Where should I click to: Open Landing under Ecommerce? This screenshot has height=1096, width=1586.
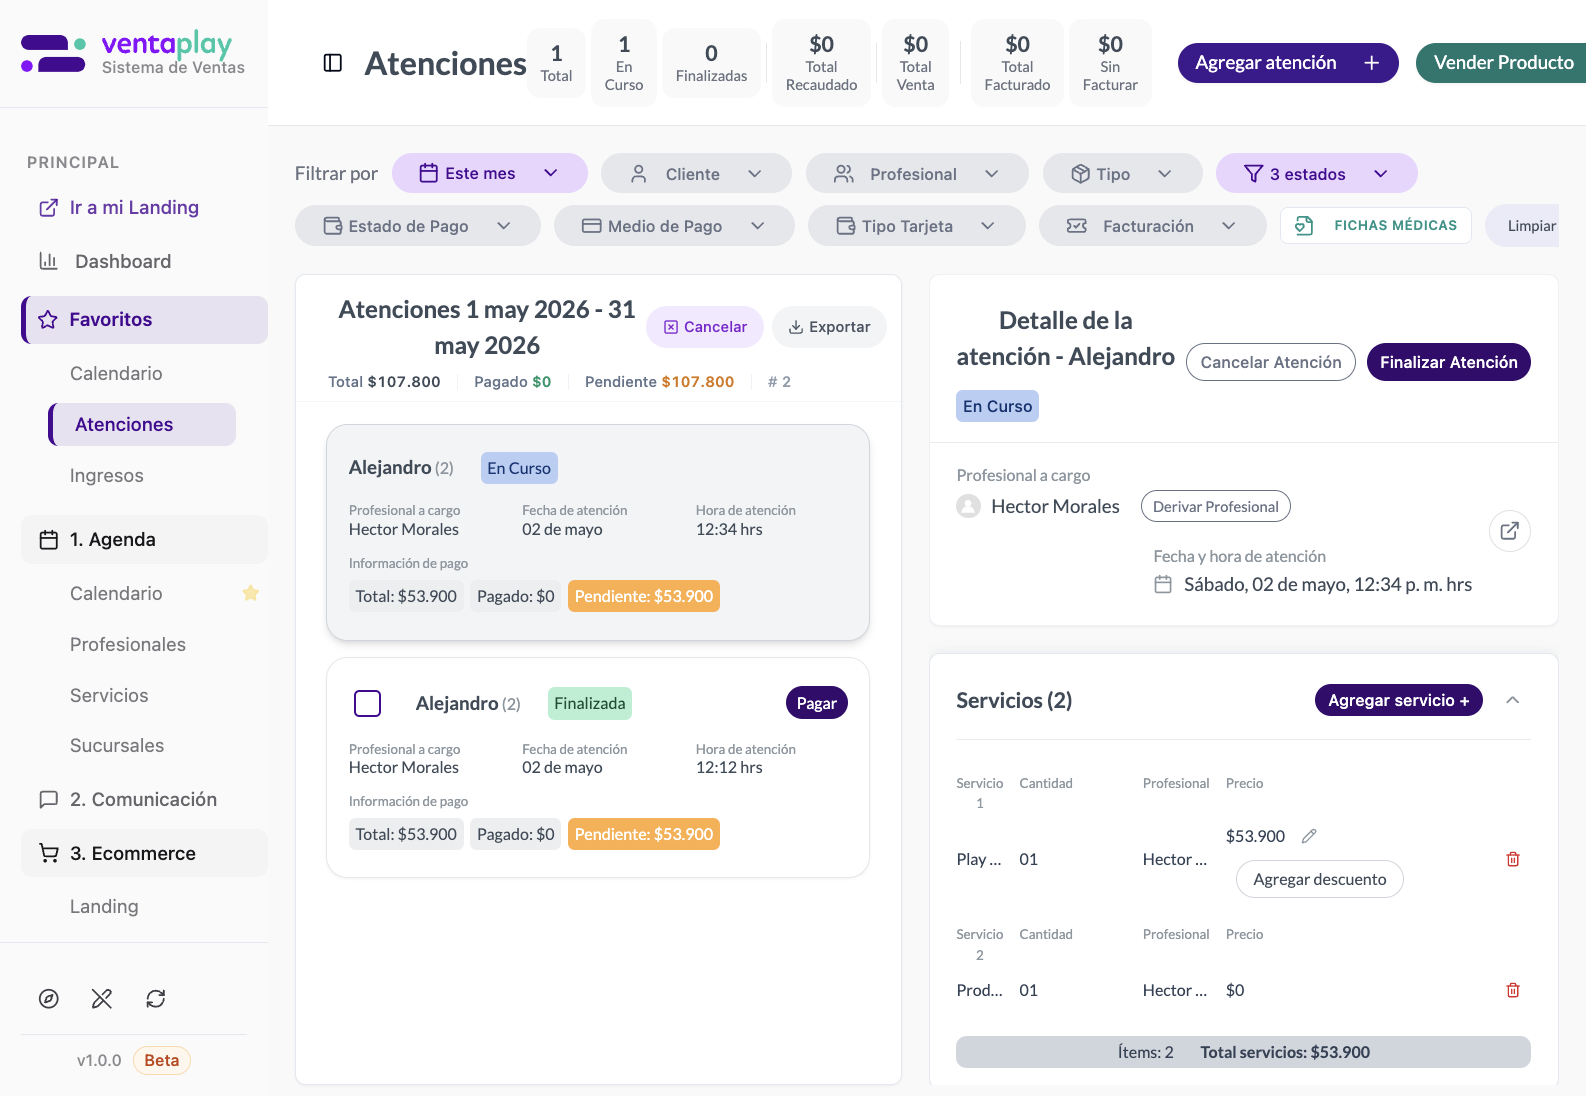(104, 906)
